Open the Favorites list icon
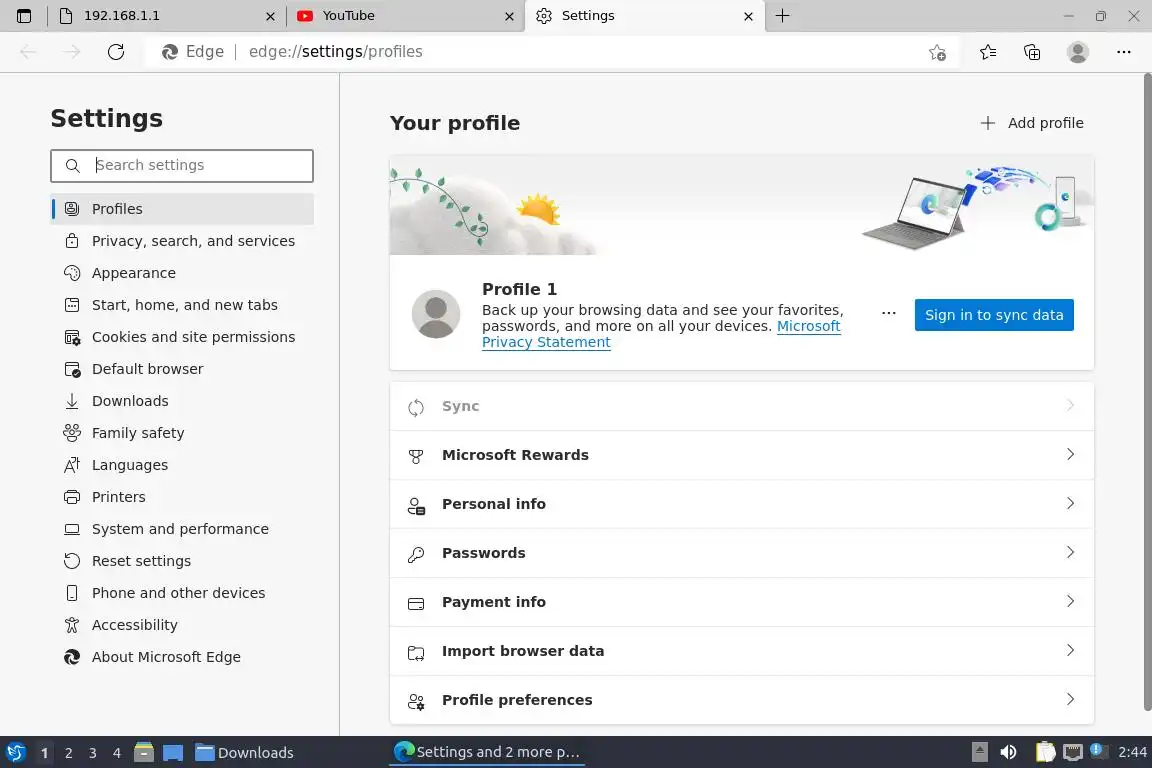 (988, 52)
